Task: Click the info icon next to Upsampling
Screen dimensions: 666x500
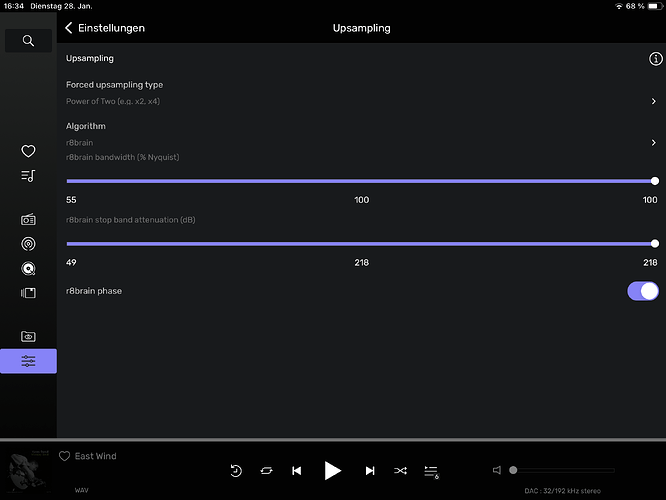Action: 656,59
